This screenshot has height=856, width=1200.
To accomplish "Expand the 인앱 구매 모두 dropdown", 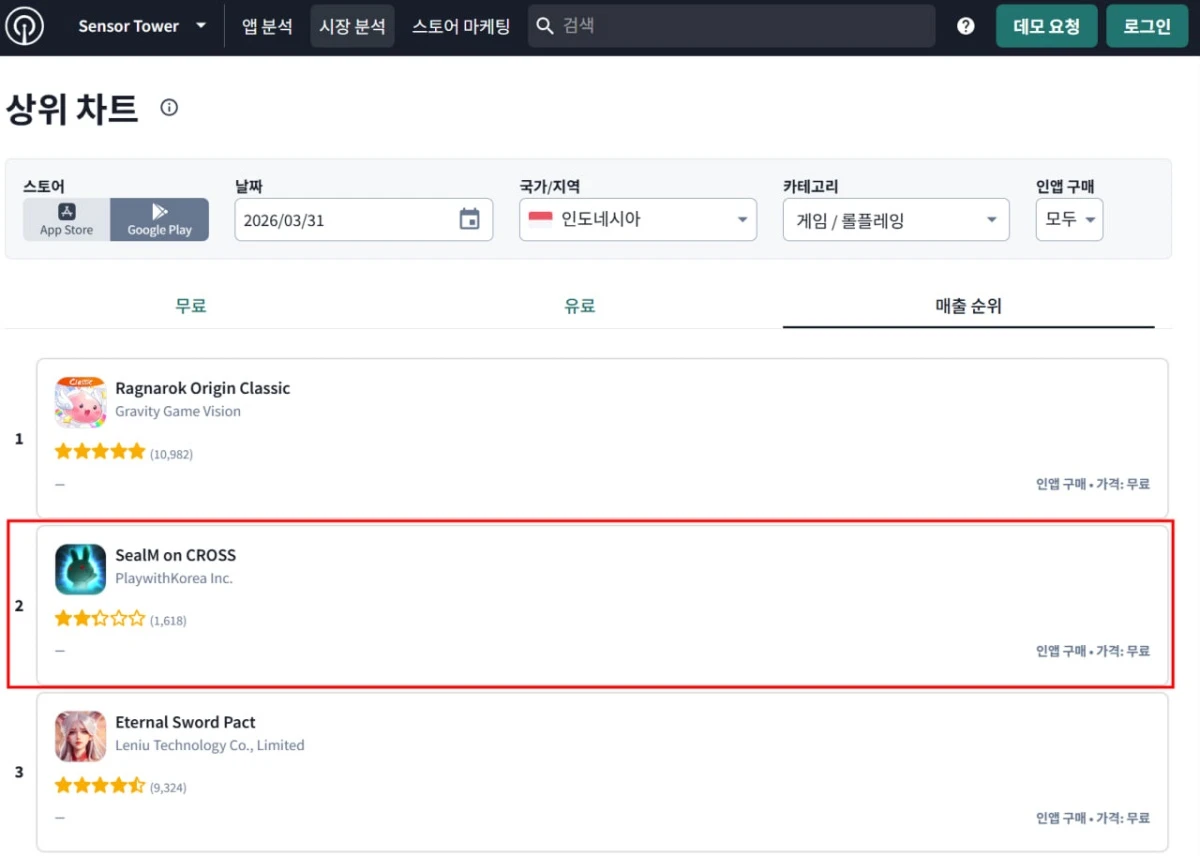I will (x=1069, y=220).
